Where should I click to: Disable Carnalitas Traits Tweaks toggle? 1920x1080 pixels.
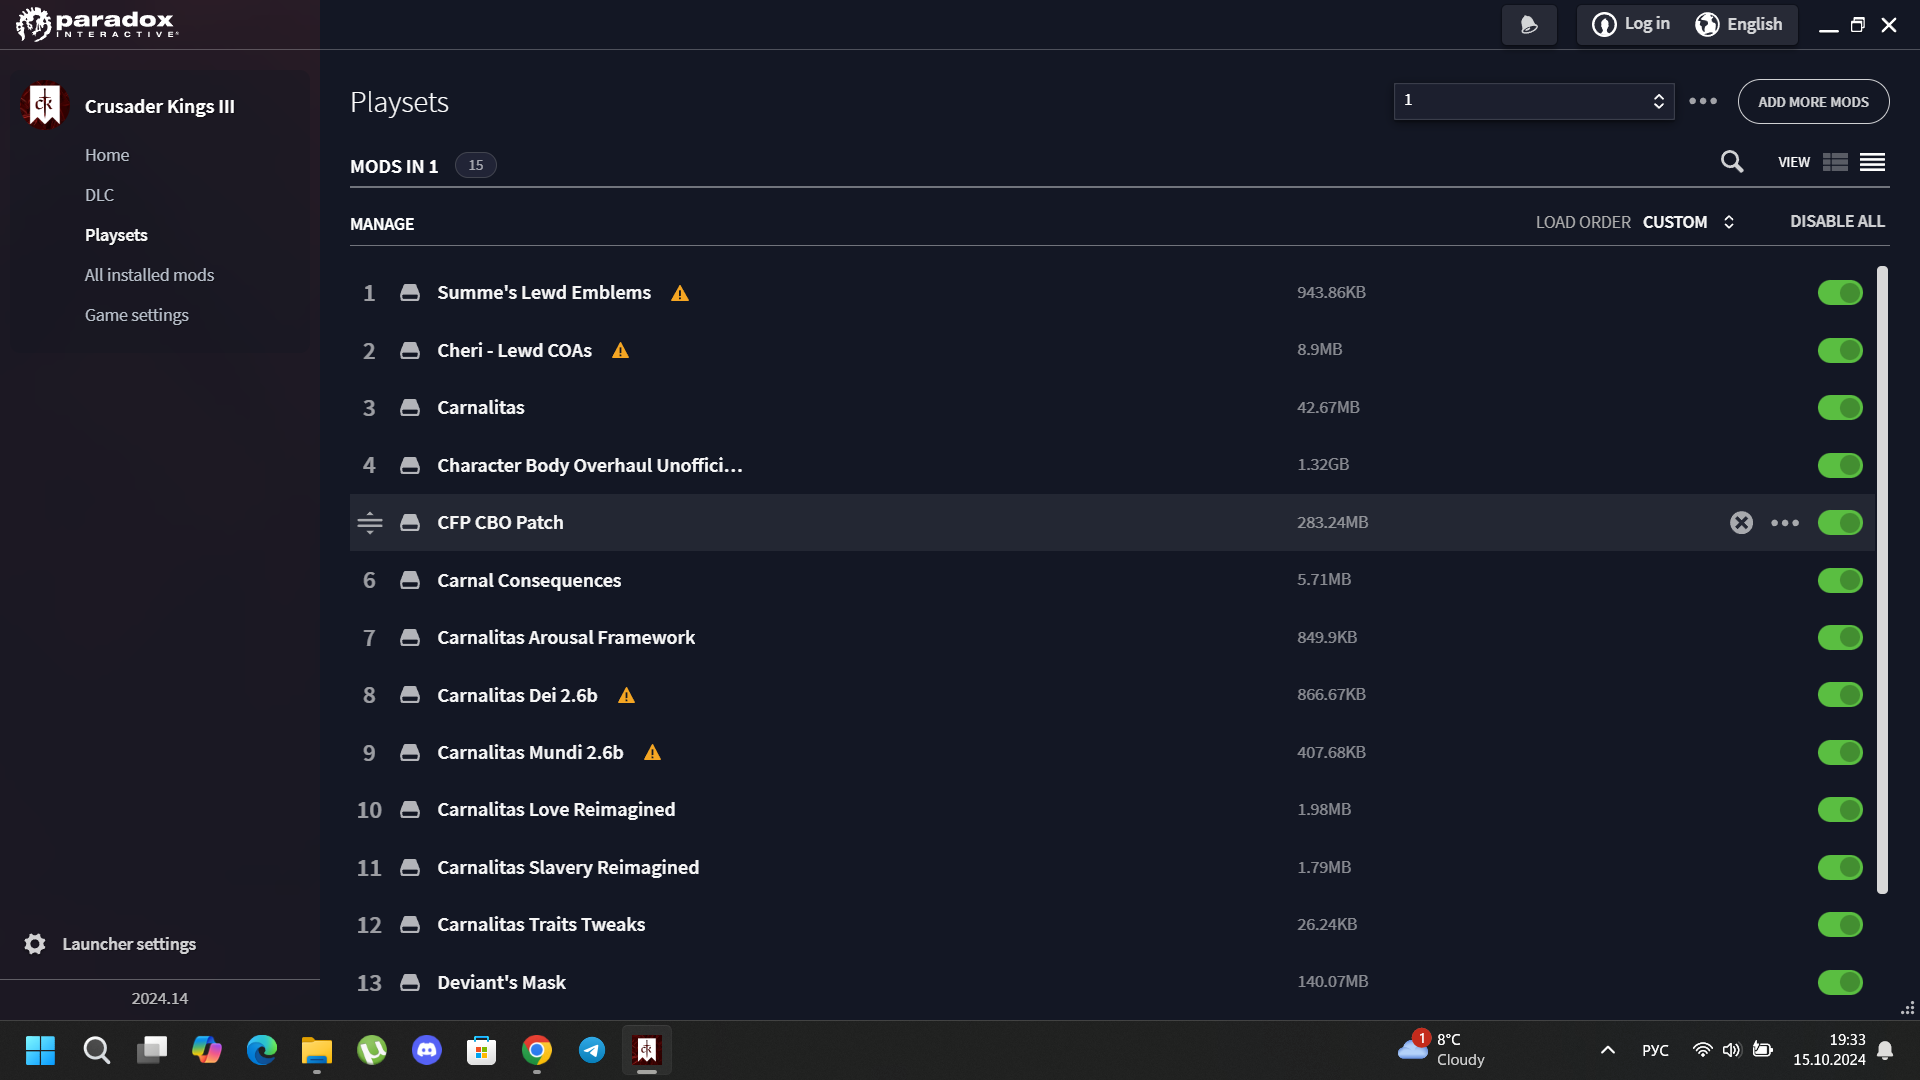click(x=1840, y=925)
